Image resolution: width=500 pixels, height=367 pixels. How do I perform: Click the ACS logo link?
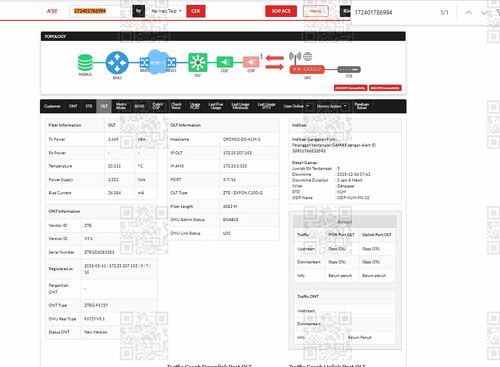[x=52, y=11]
